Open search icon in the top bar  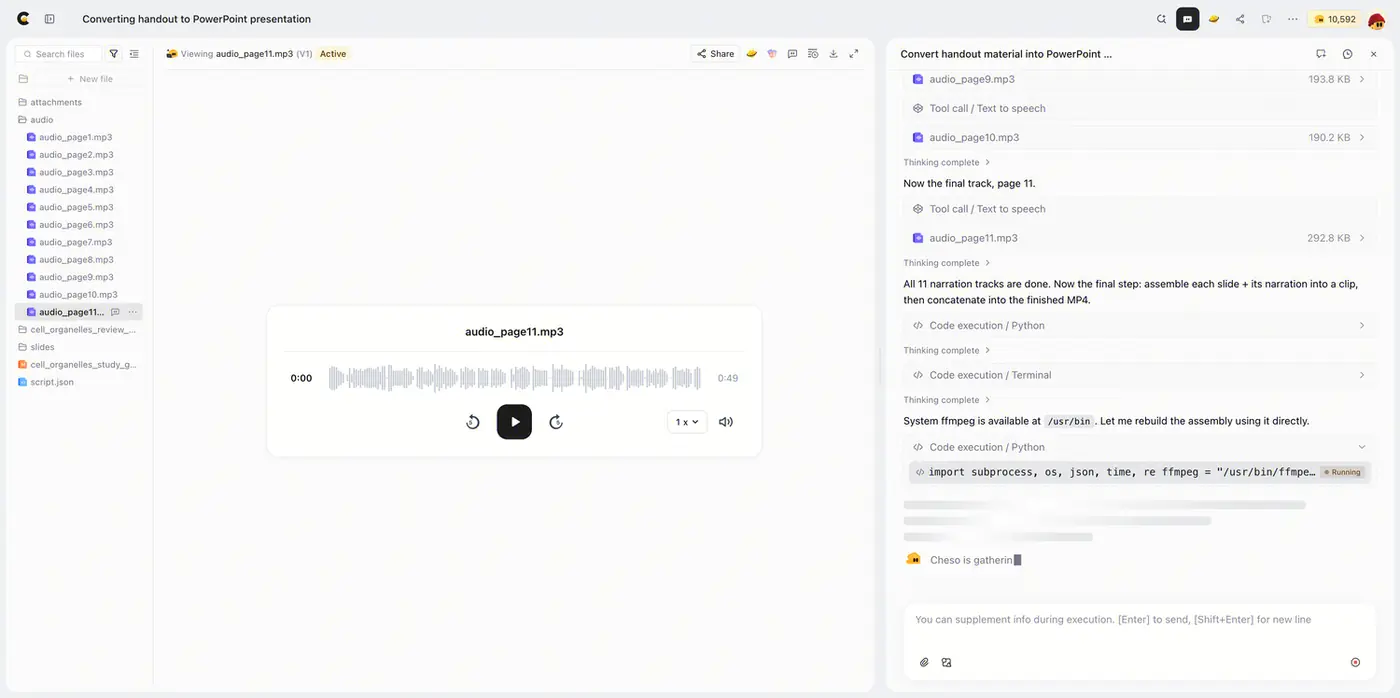click(1161, 19)
